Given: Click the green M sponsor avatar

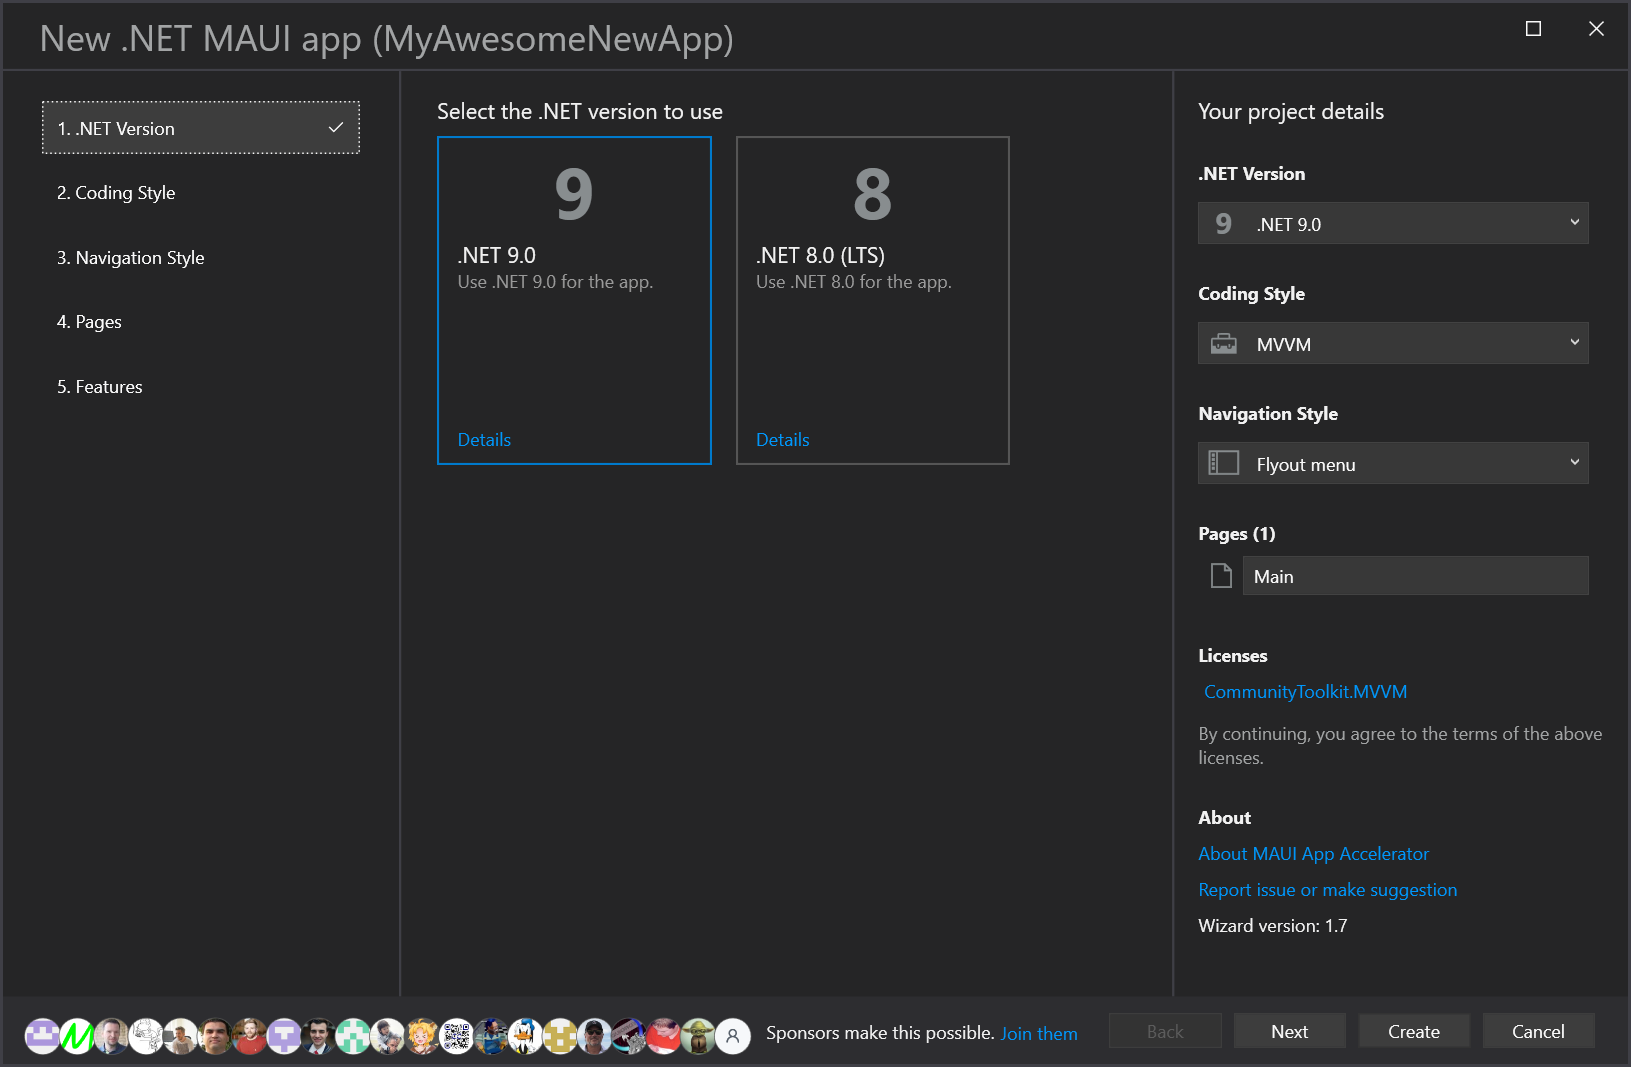Looking at the screenshot, I should coord(77,1036).
